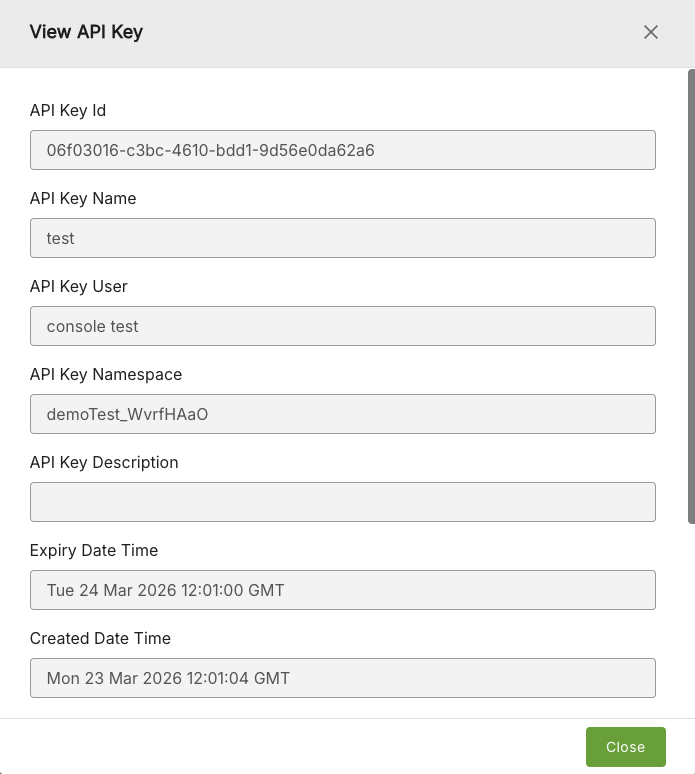
Task: Click scrollbar track below the thumb
Action: coord(691,620)
